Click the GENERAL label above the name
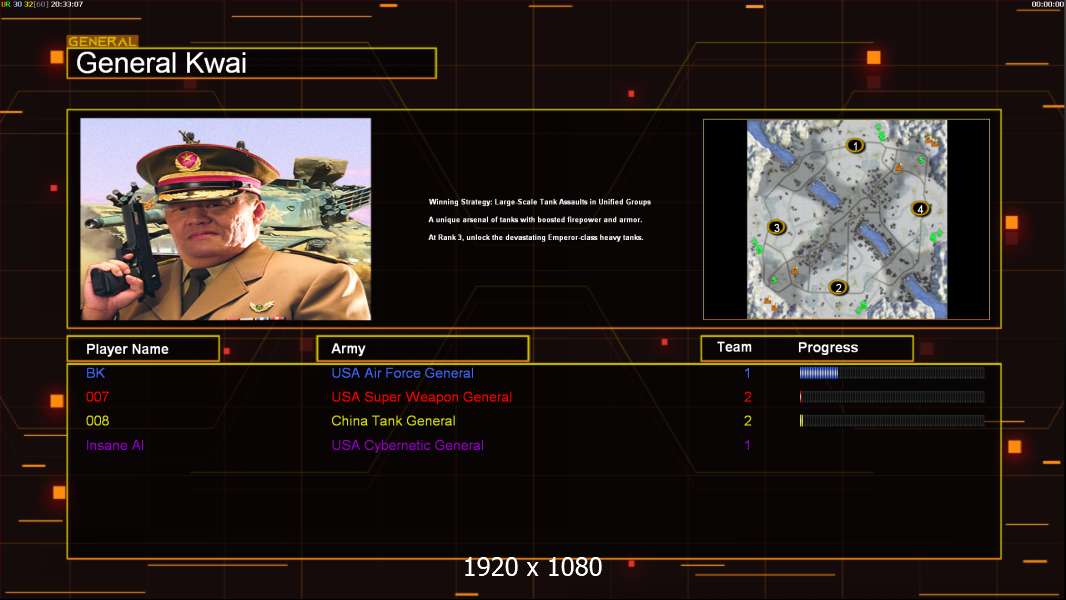Viewport: 1066px width, 600px height. 103,41
